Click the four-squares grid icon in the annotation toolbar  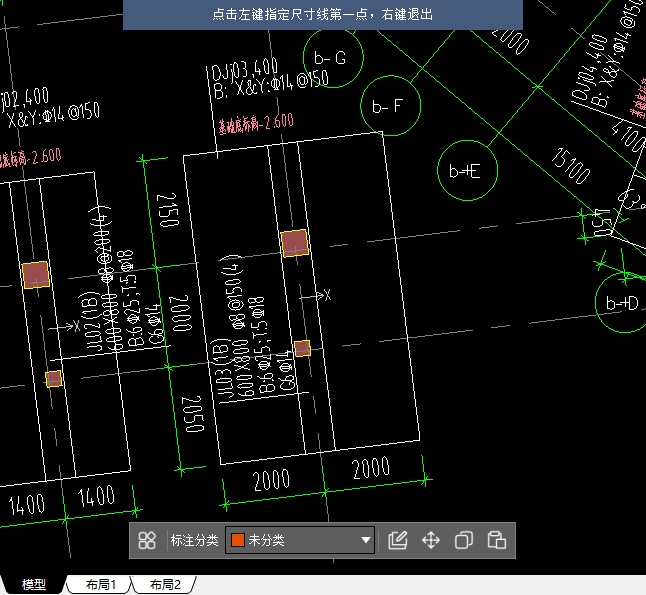click(147, 540)
